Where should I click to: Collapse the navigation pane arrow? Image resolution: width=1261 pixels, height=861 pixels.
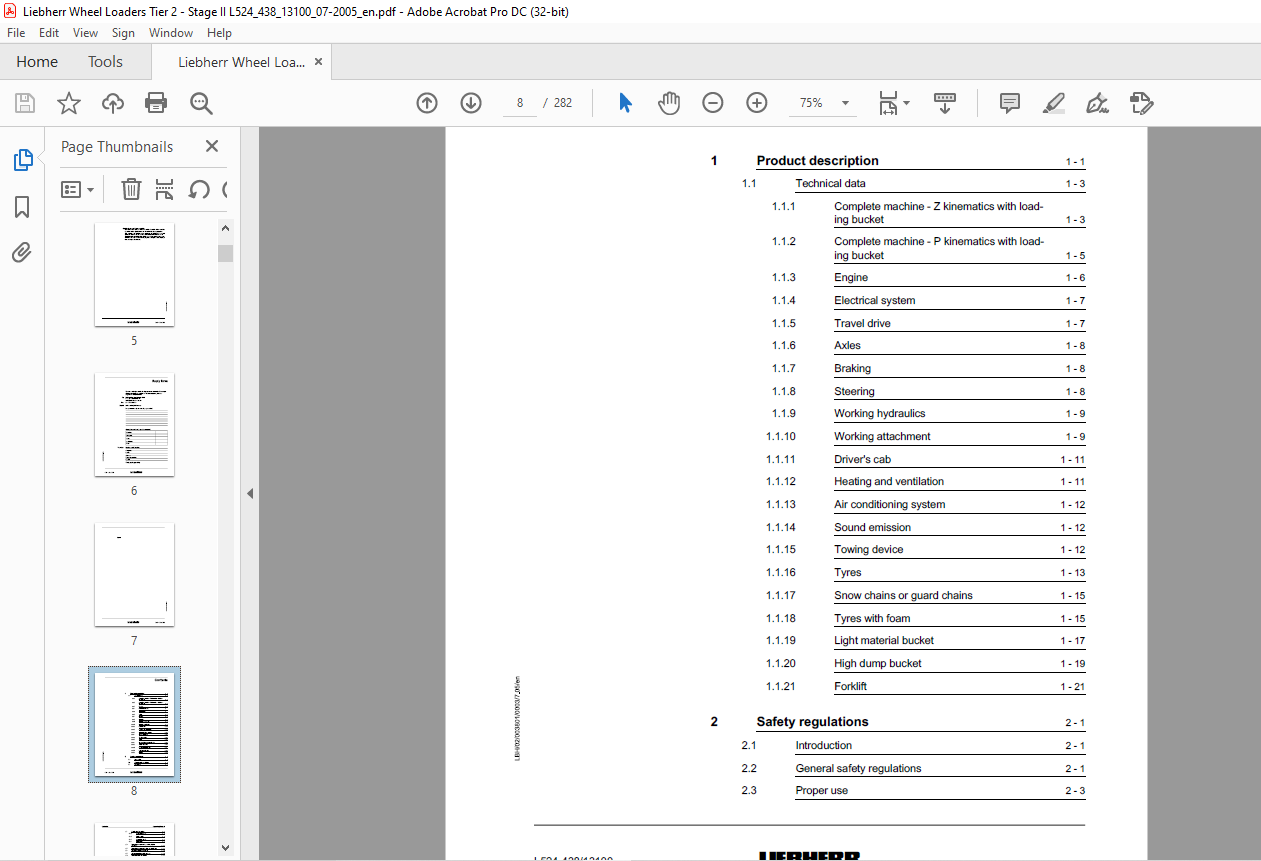pos(250,493)
